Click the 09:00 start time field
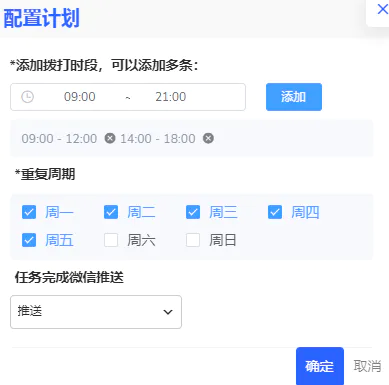 [80, 97]
